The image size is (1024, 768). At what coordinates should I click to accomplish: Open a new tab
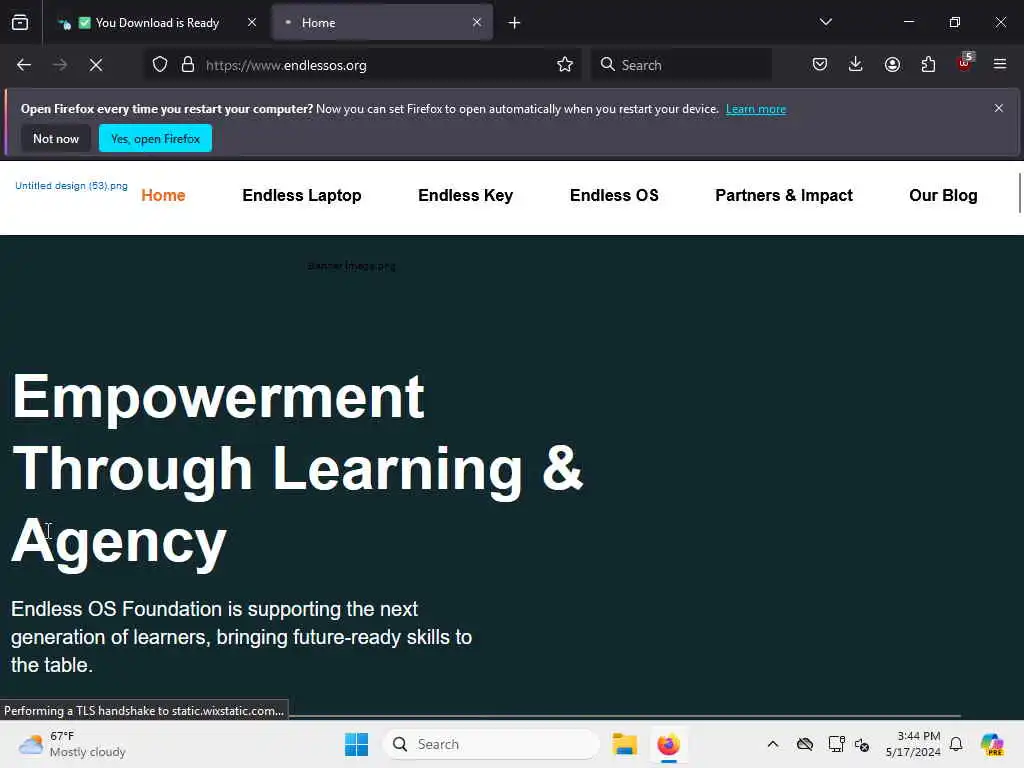click(x=515, y=23)
